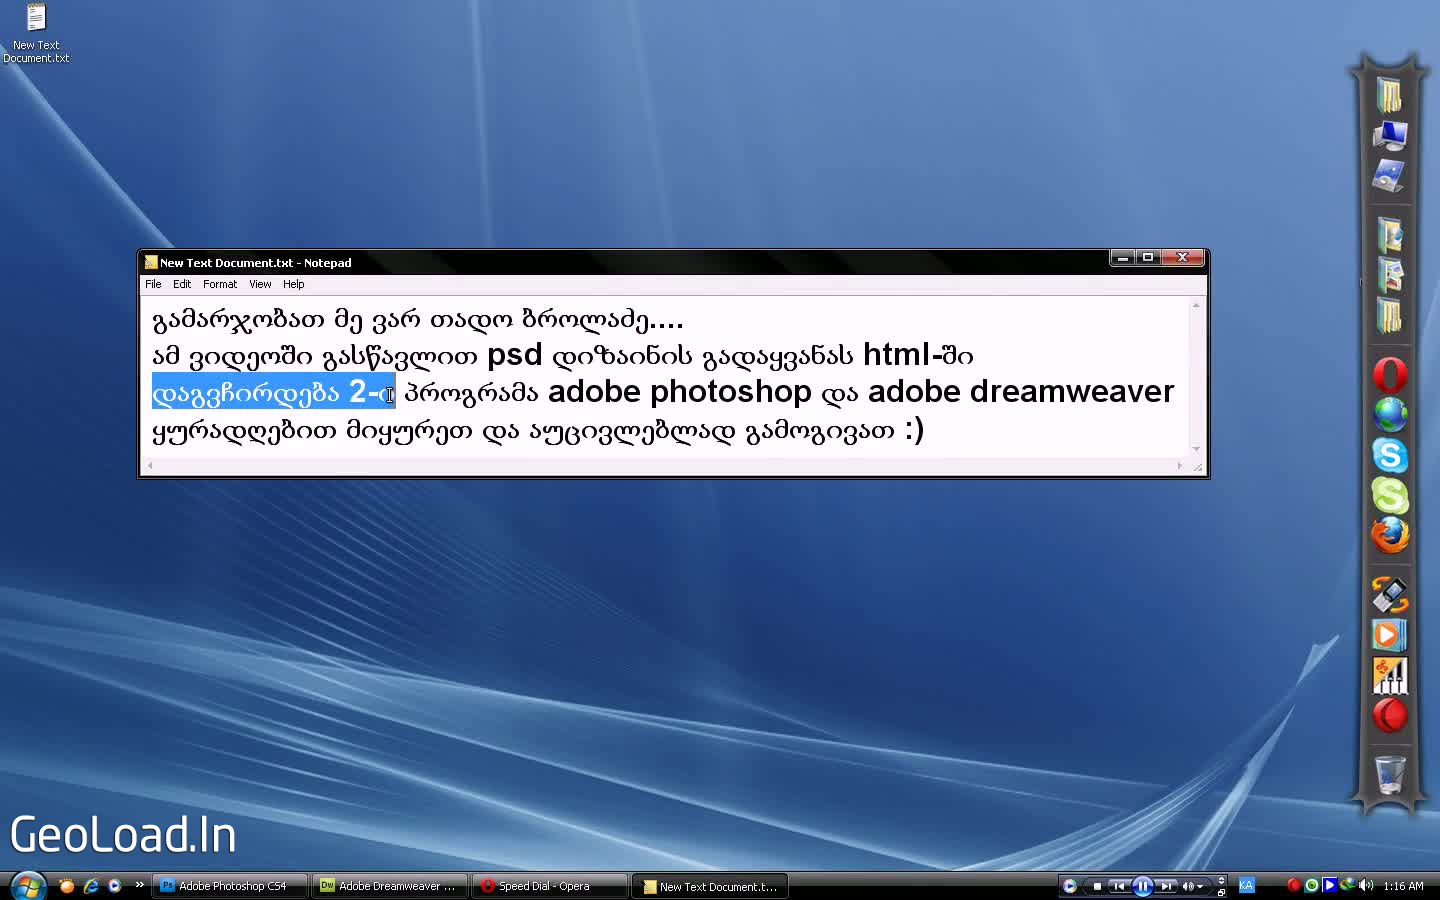1440x900 pixels.
Task: Open KA language bar indicator
Action: point(1246,885)
